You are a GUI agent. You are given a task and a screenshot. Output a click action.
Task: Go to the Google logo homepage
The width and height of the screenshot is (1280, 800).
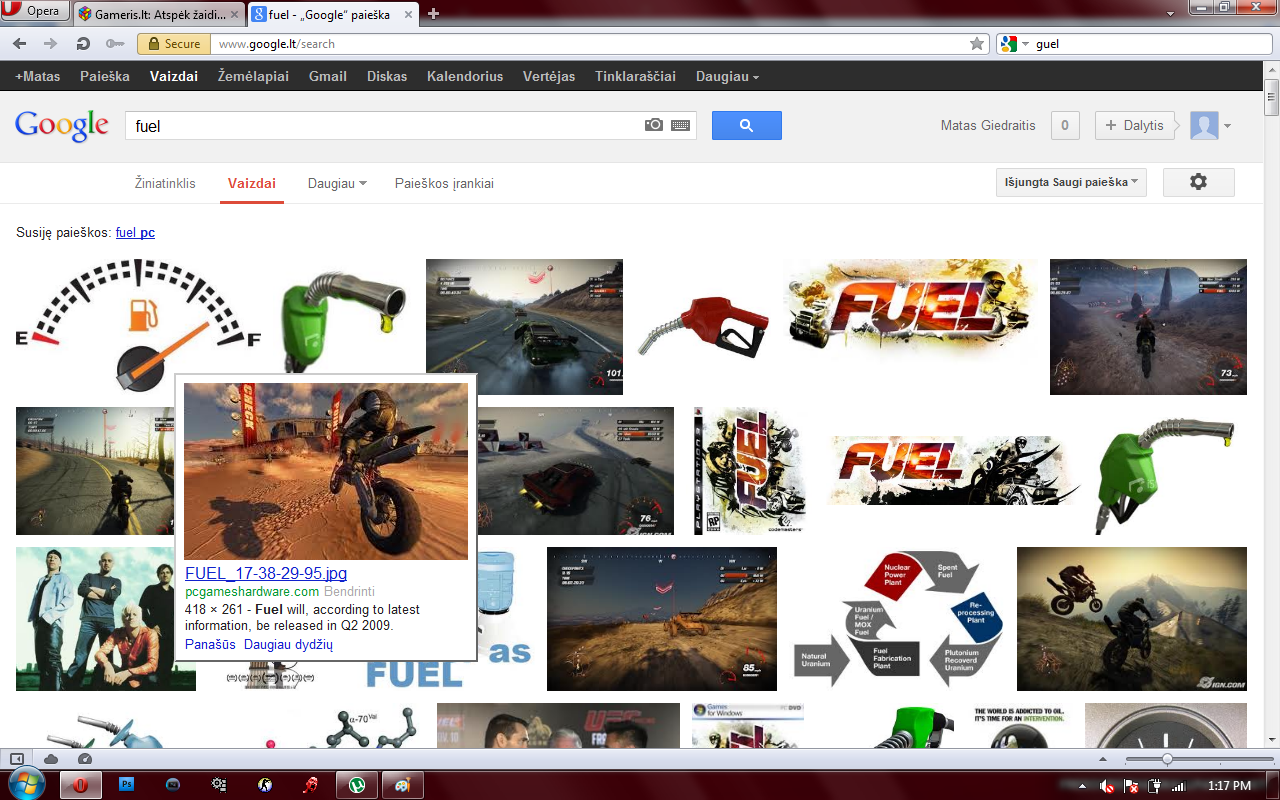click(62, 125)
